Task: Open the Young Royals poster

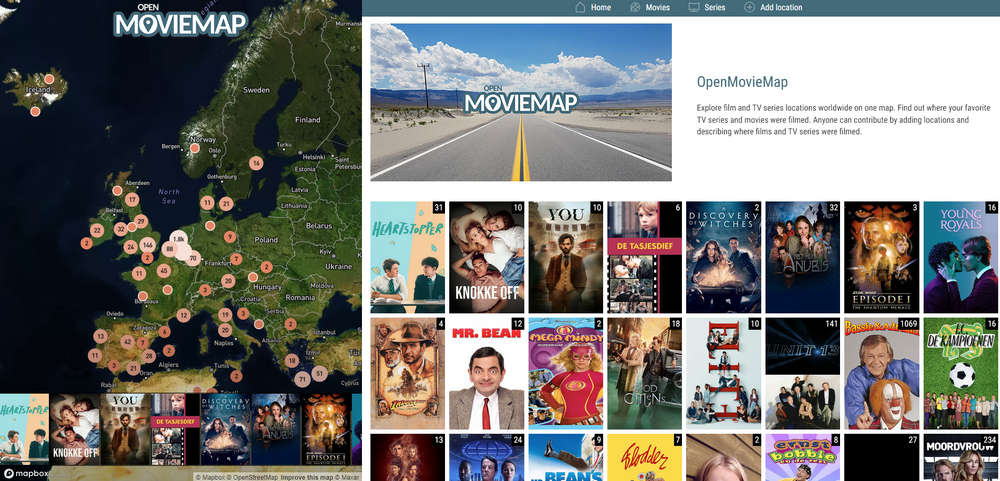Action: coord(961,257)
